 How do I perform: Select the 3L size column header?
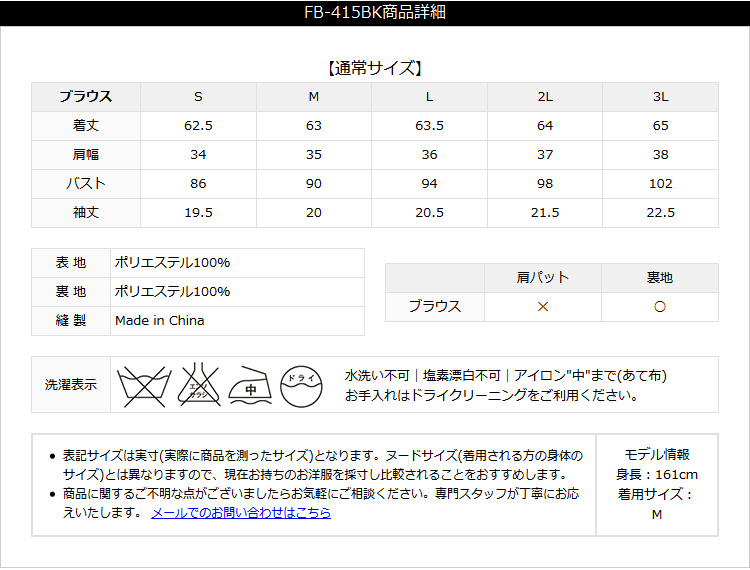click(x=660, y=97)
